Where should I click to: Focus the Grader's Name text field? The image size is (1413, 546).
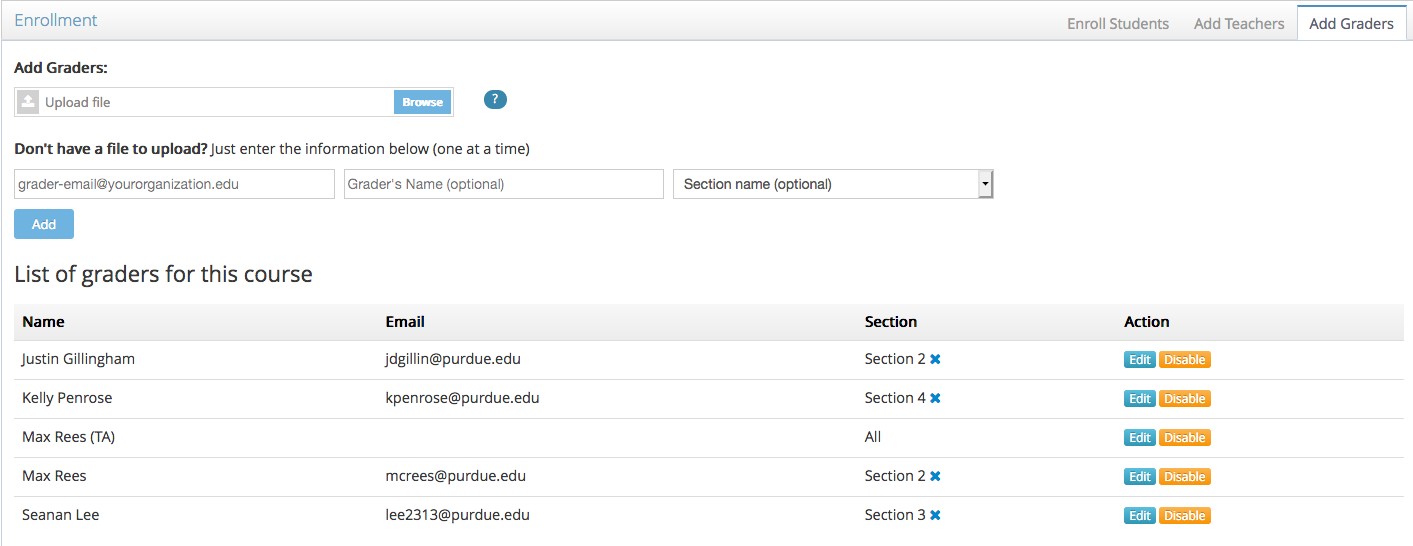[x=503, y=184]
